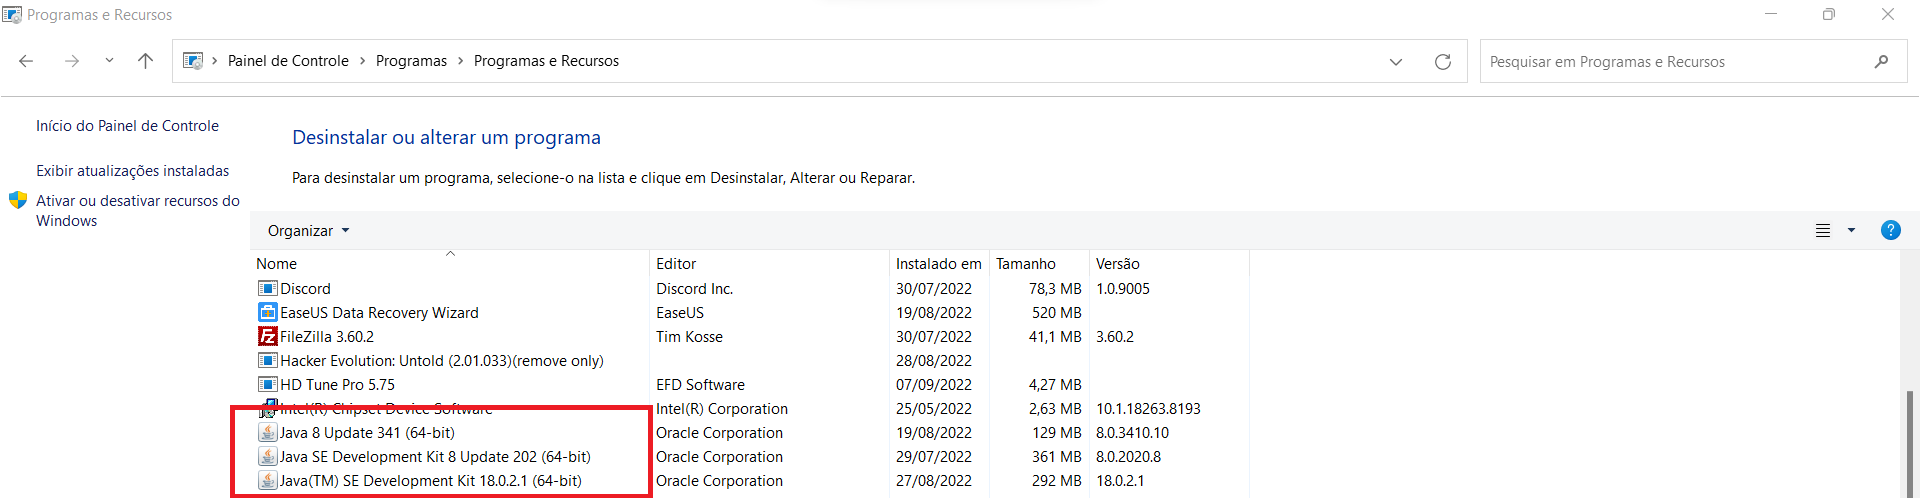Viewport: 1920px width, 498px height.
Task: Open recent locations dropdown arrow
Action: pos(109,61)
